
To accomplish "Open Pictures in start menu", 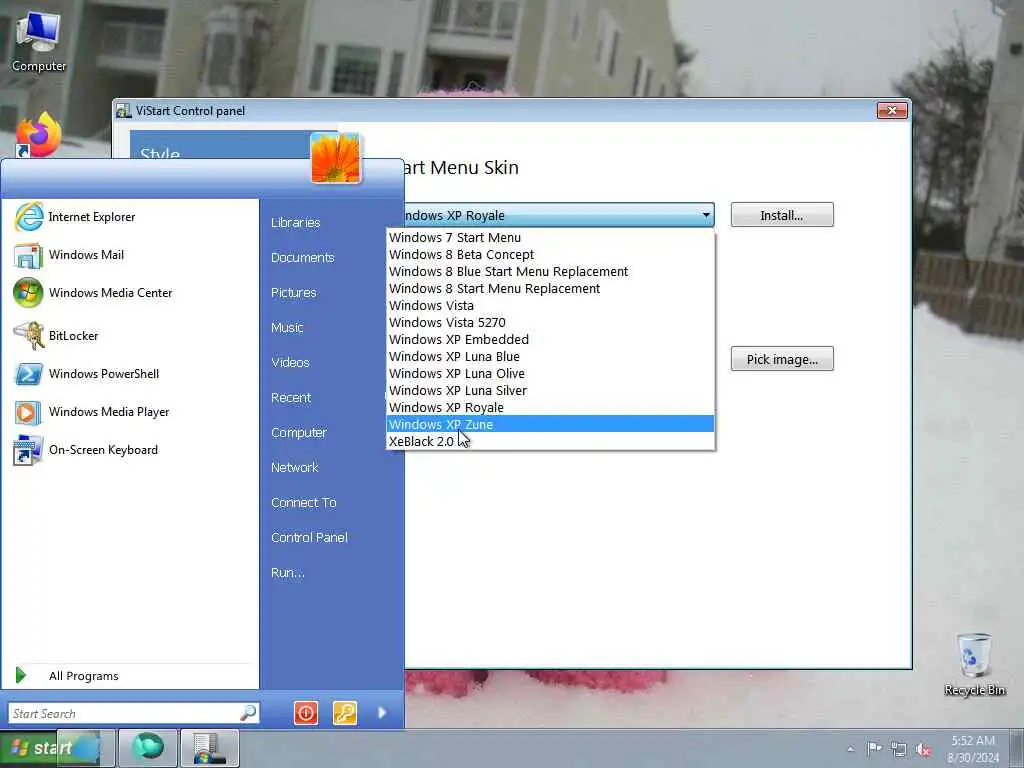I will (x=294, y=293).
